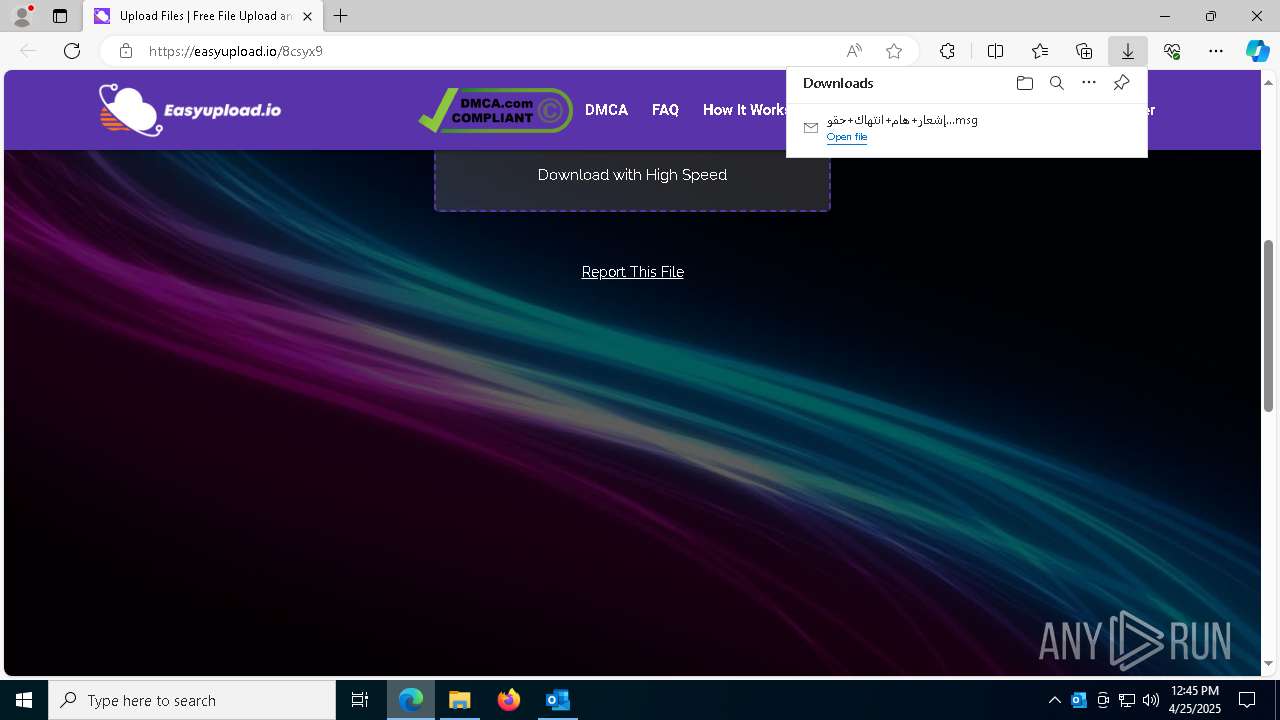
Task: Click Download with High Speed button
Action: 632,175
